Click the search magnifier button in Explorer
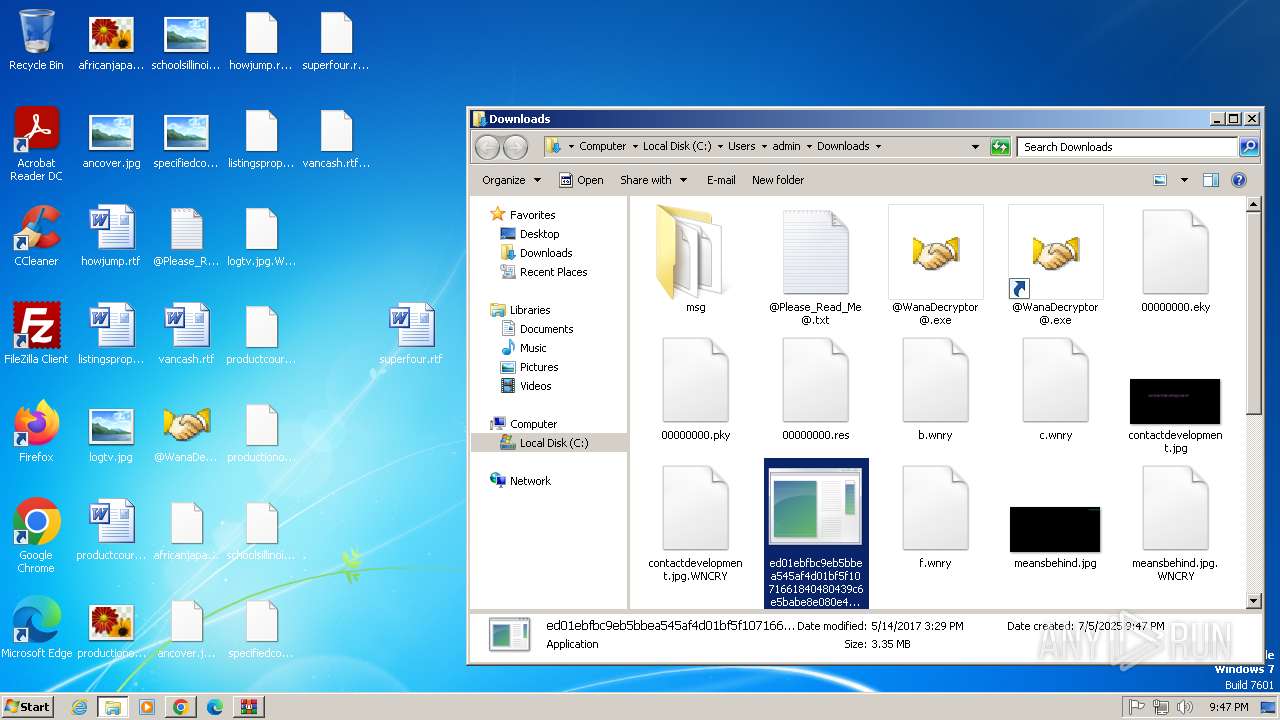This screenshot has height=720, width=1280. click(1249, 147)
